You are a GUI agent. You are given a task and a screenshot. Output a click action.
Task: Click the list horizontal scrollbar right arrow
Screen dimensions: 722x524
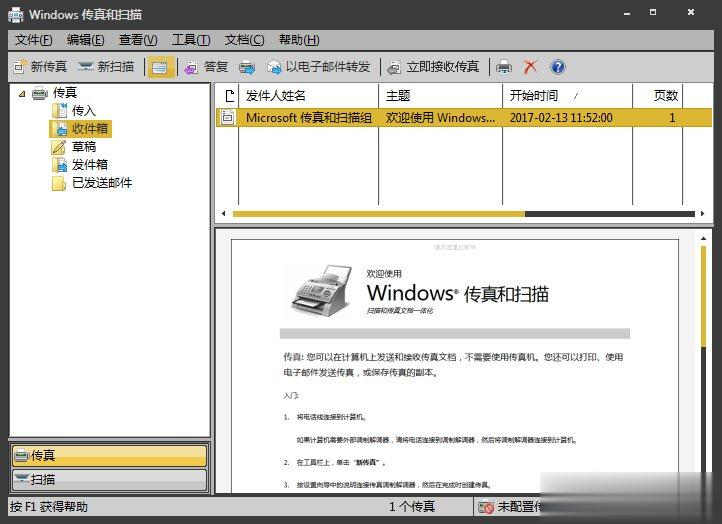702,214
